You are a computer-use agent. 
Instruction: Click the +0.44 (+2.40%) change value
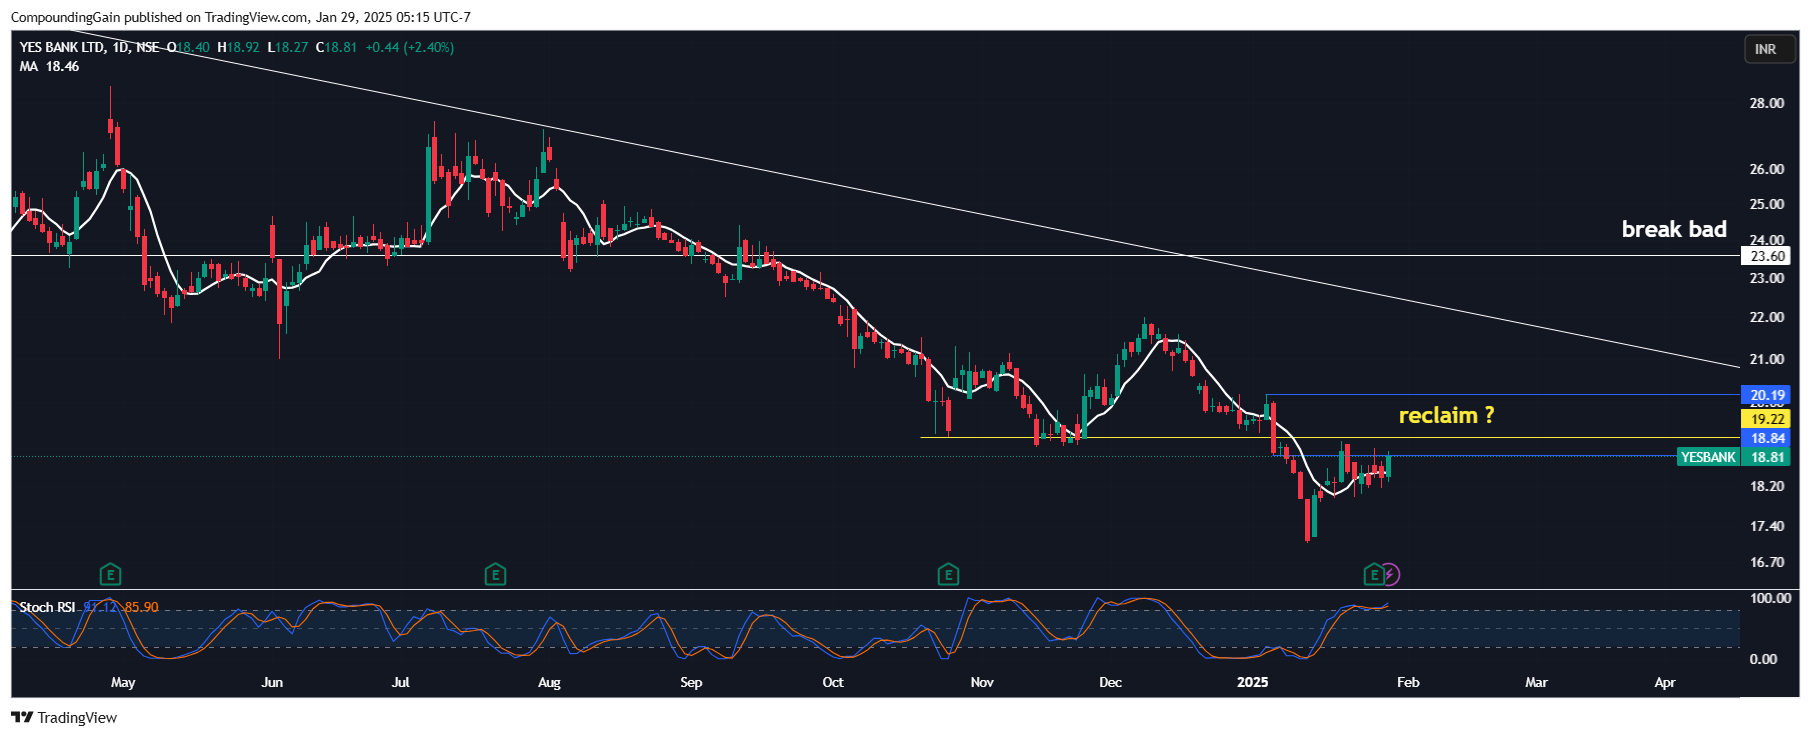pyautogui.click(x=409, y=47)
